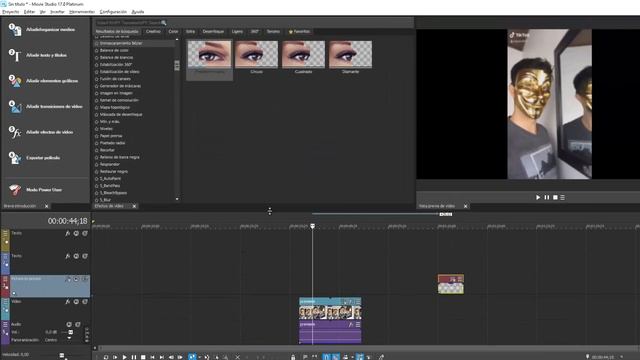Click track FX icon on first Texto track
640x360 pixels.
(x=68, y=233)
